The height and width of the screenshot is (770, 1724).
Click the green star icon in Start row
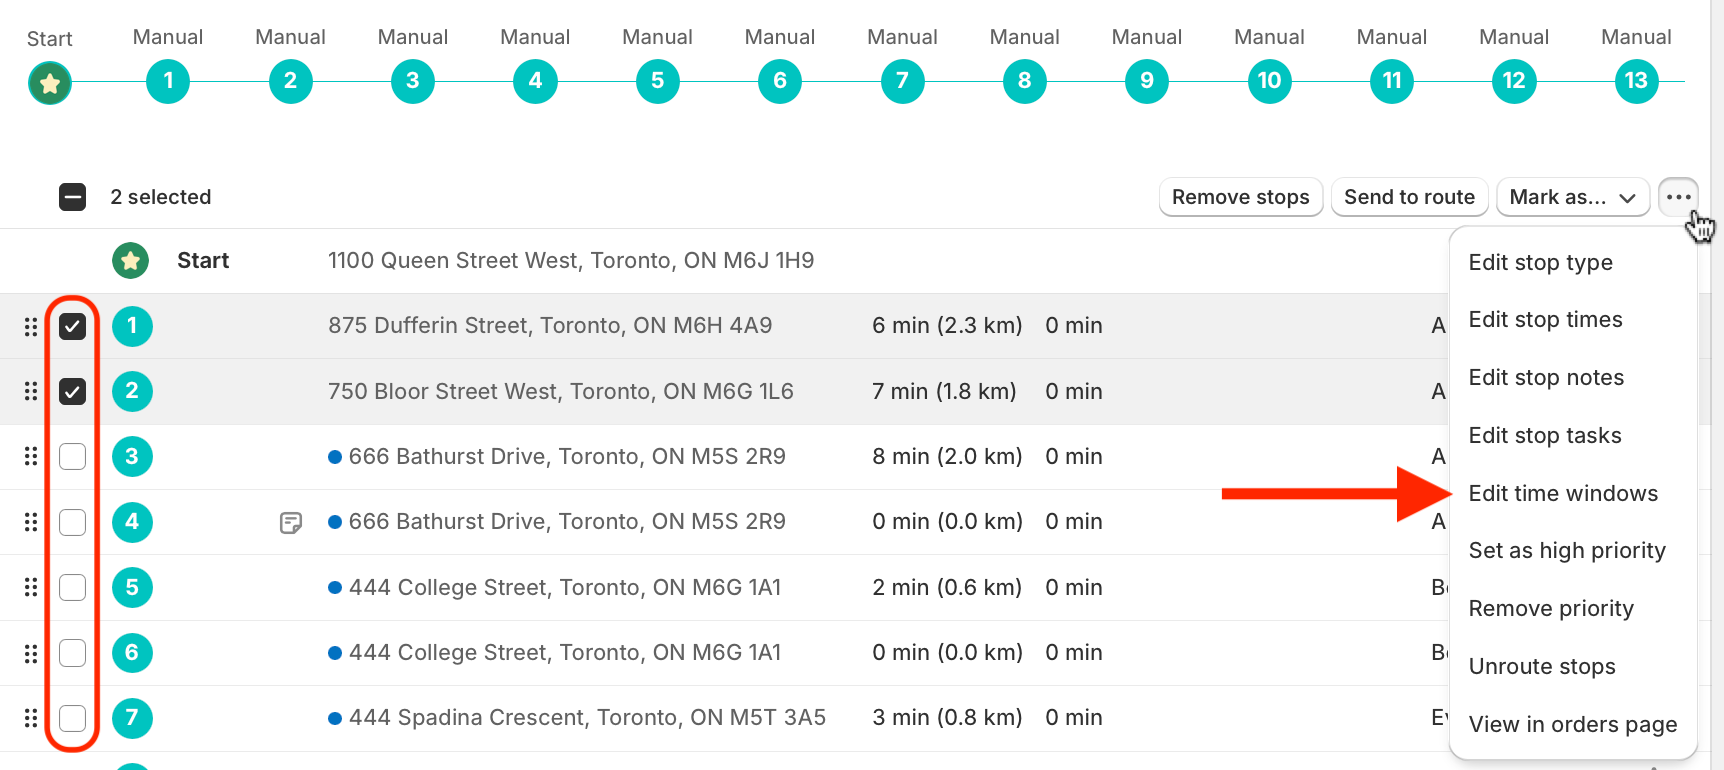coord(130,261)
